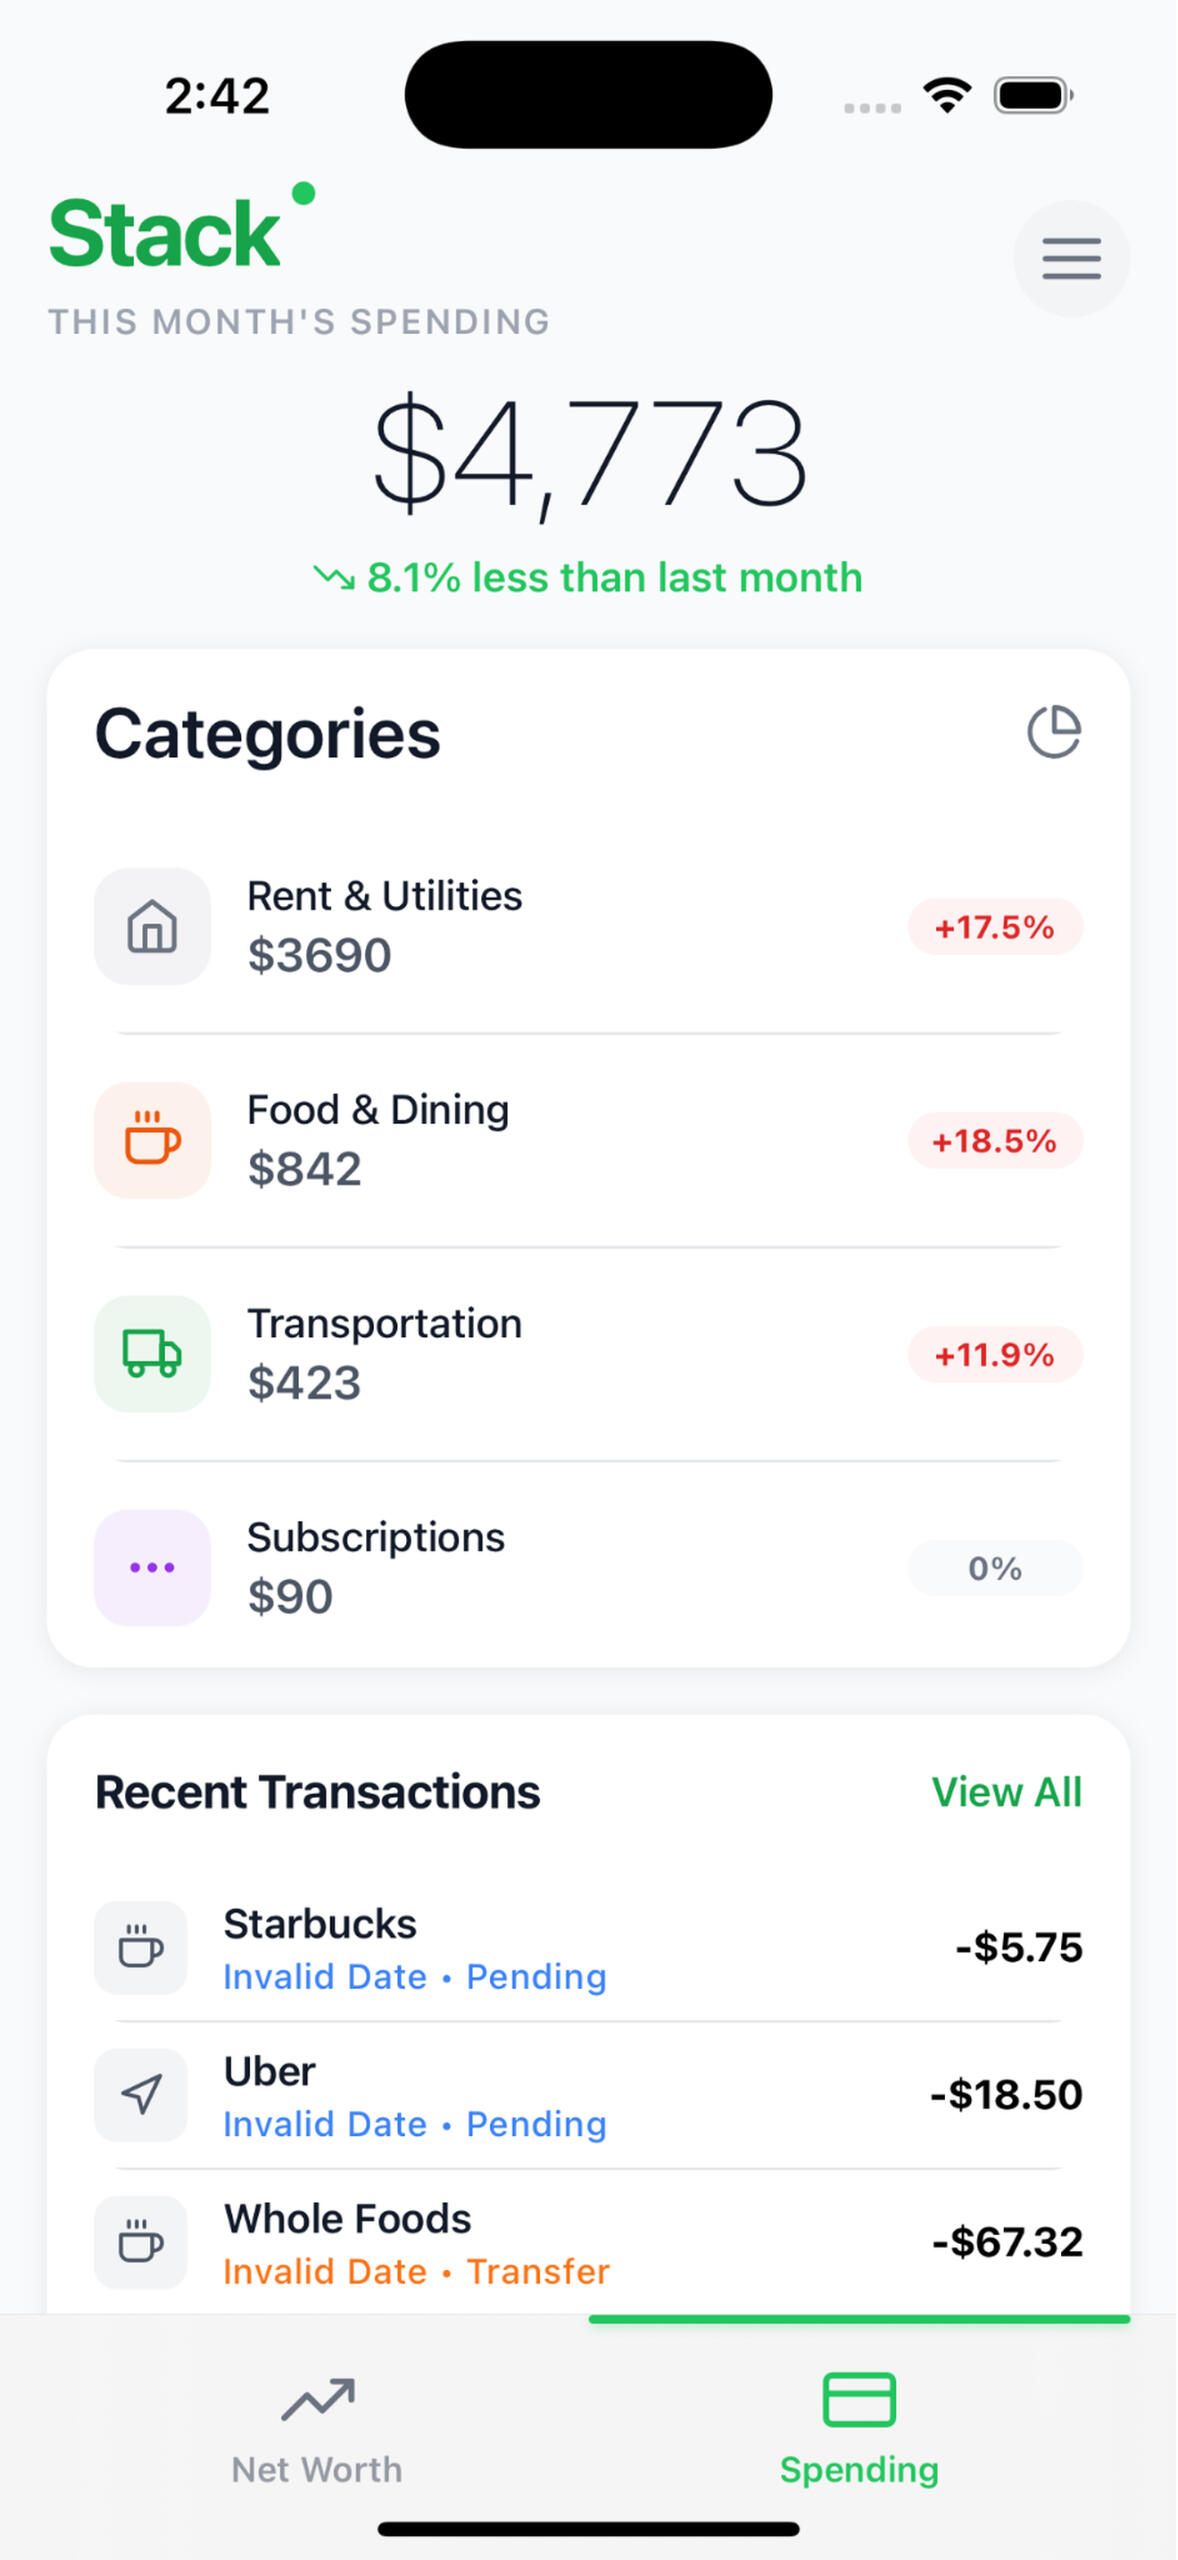Screen dimensions: 1178x2560
Task: Tap the Stack logo
Action: pyautogui.click(x=167, y=233)
